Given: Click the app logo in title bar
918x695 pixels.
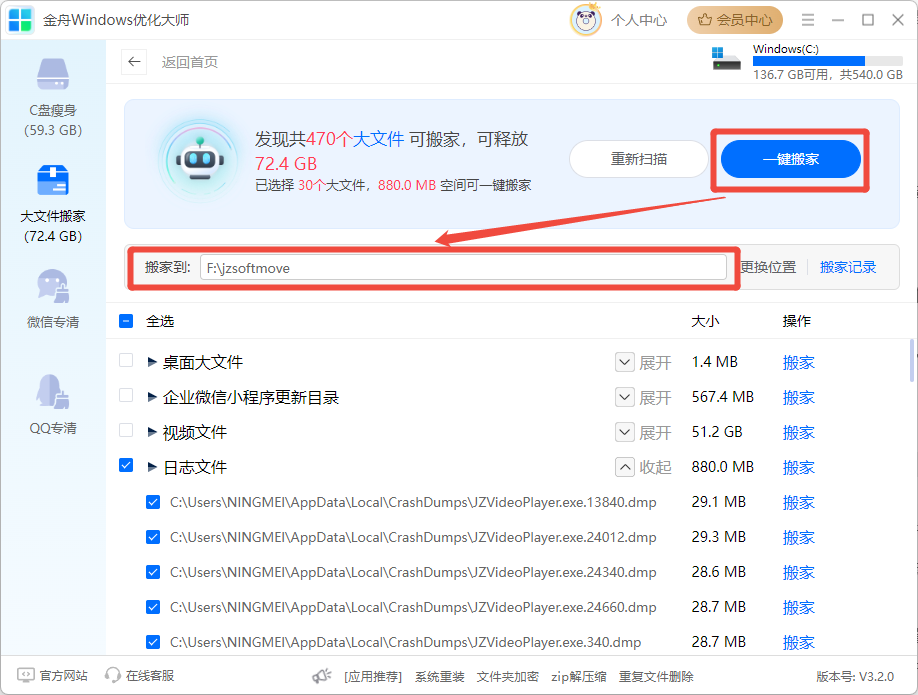Looking at the screenshot, I should pyautogui.click(x=20, y=20).
